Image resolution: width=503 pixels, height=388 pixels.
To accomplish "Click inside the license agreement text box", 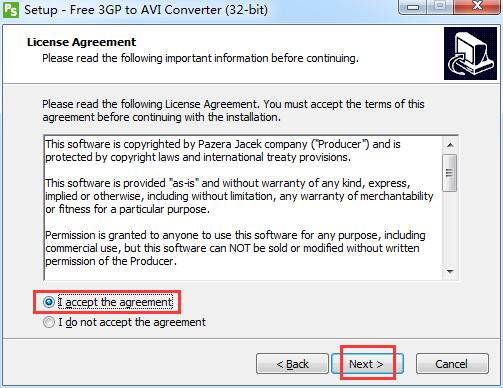I will point(243,208).
